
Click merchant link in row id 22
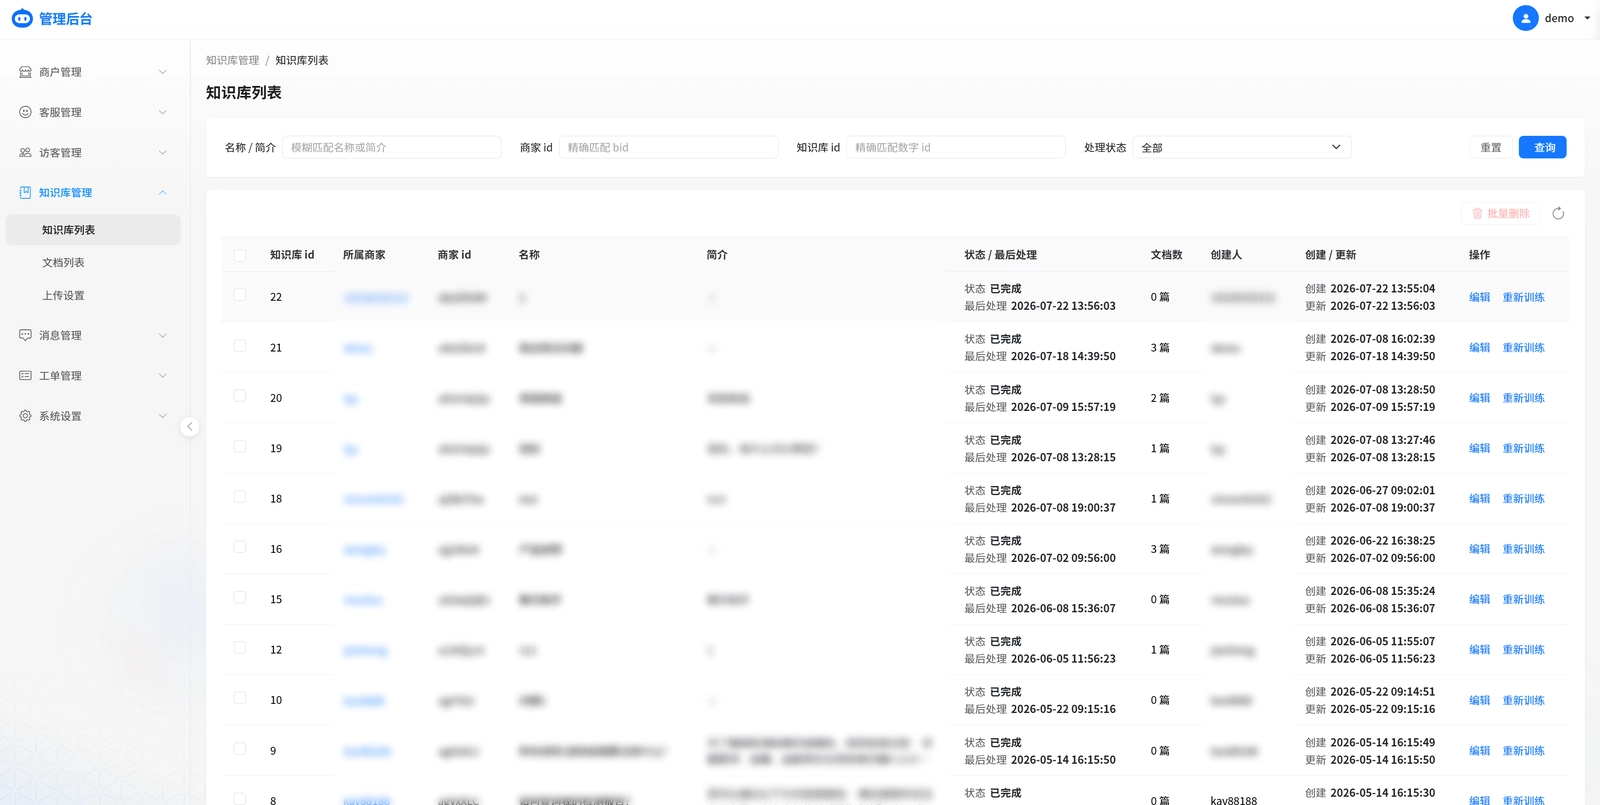pyautogui.click(x=376, y=298)
